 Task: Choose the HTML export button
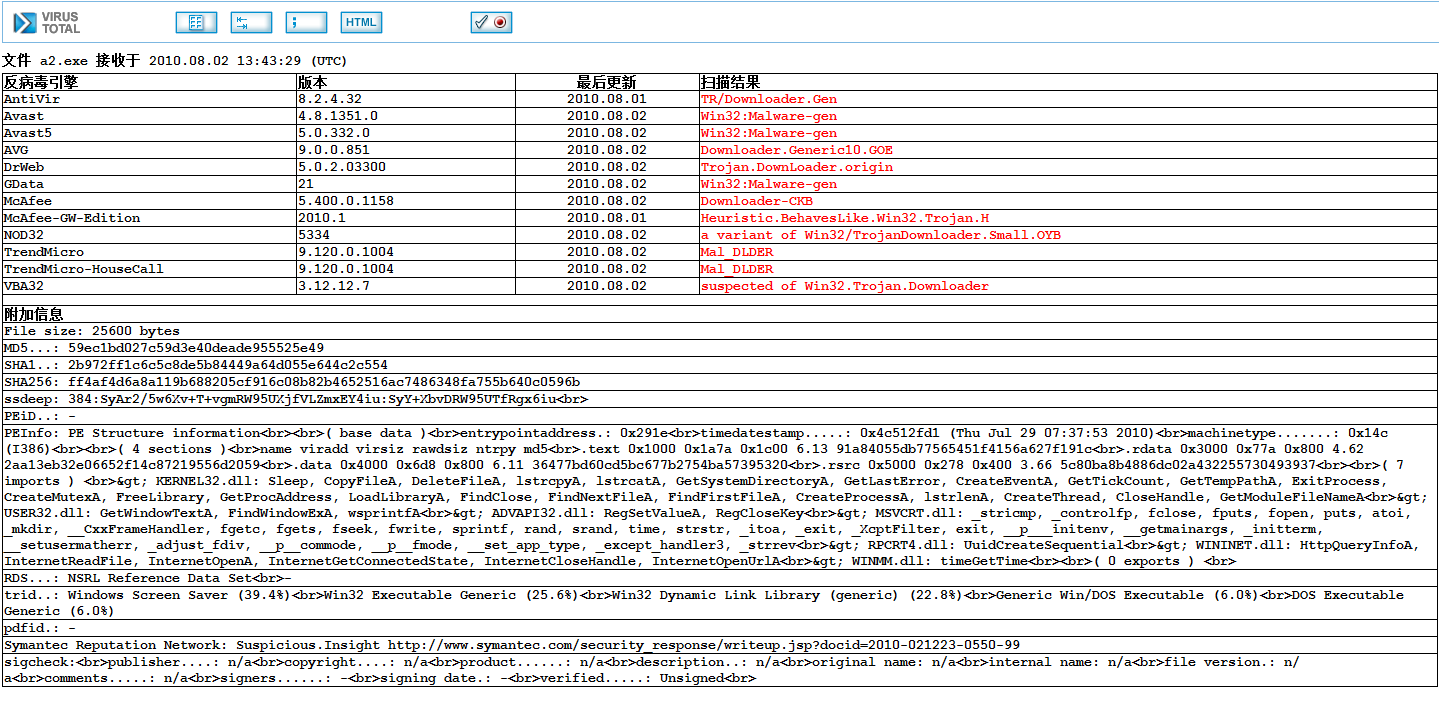click(x=361, y=22)
